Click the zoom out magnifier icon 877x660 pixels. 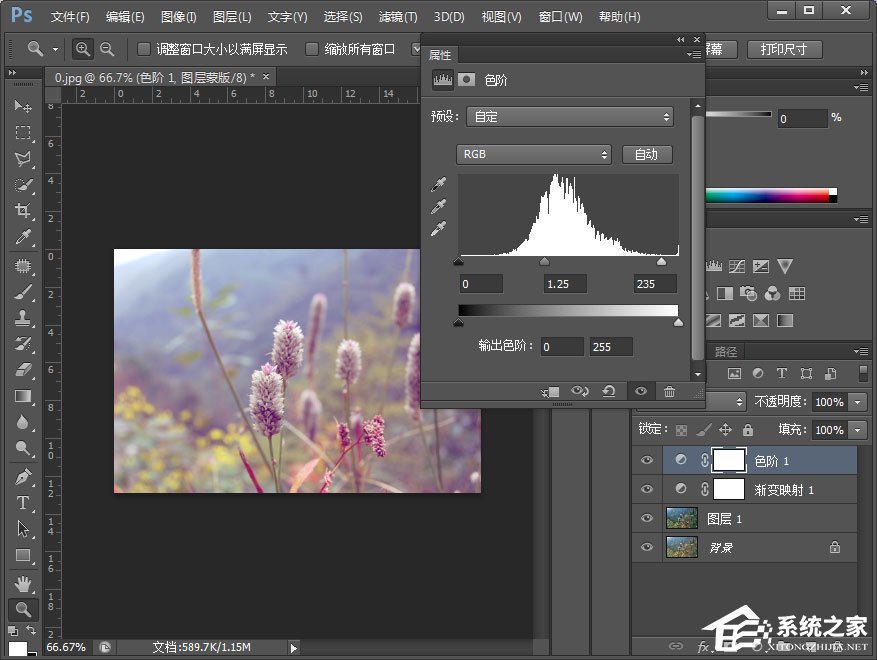(107, 49)
